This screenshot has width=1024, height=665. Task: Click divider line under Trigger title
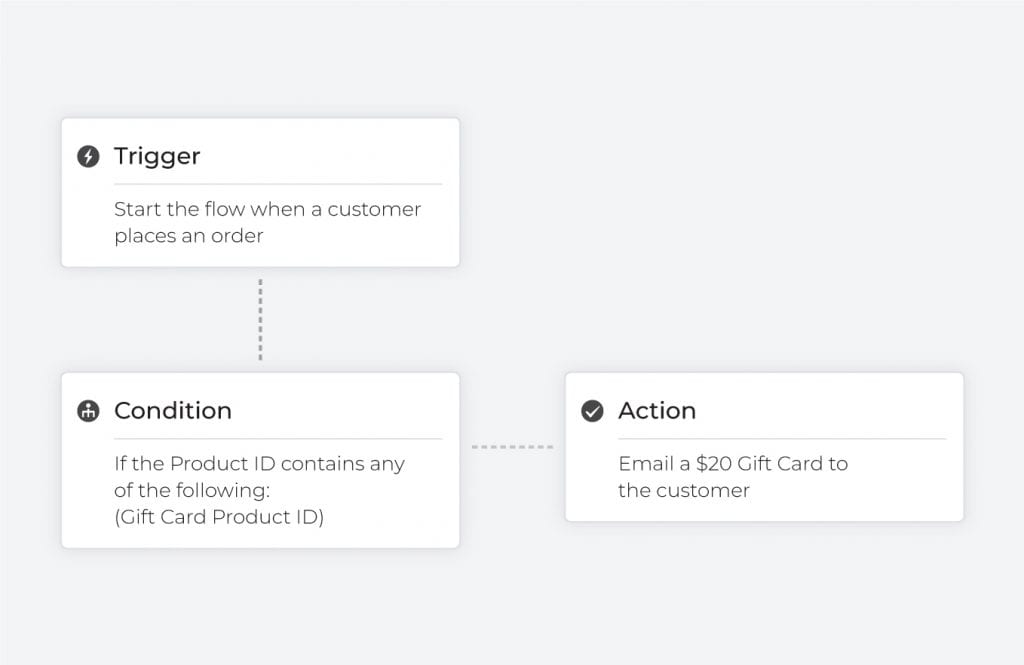278,184
